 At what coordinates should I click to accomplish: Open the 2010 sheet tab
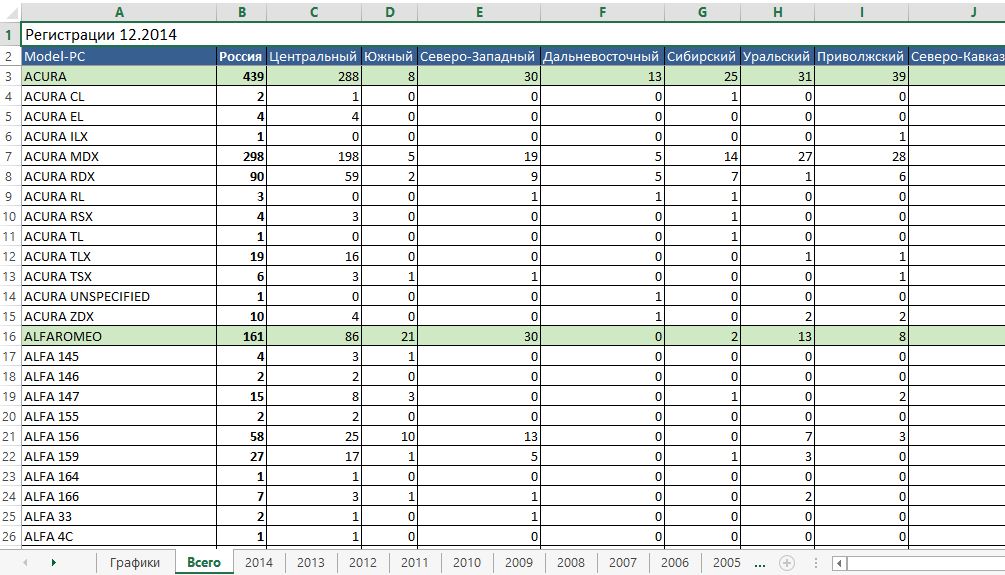pos(467,563)
